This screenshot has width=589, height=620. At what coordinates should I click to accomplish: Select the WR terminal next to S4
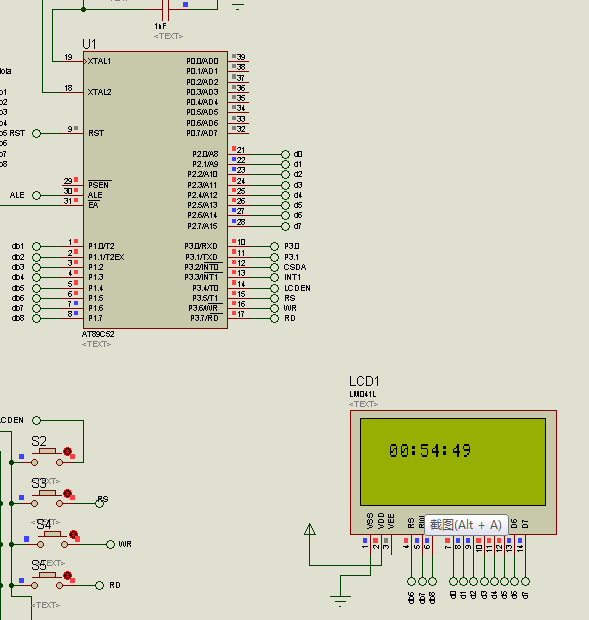(x=110, y=544)
